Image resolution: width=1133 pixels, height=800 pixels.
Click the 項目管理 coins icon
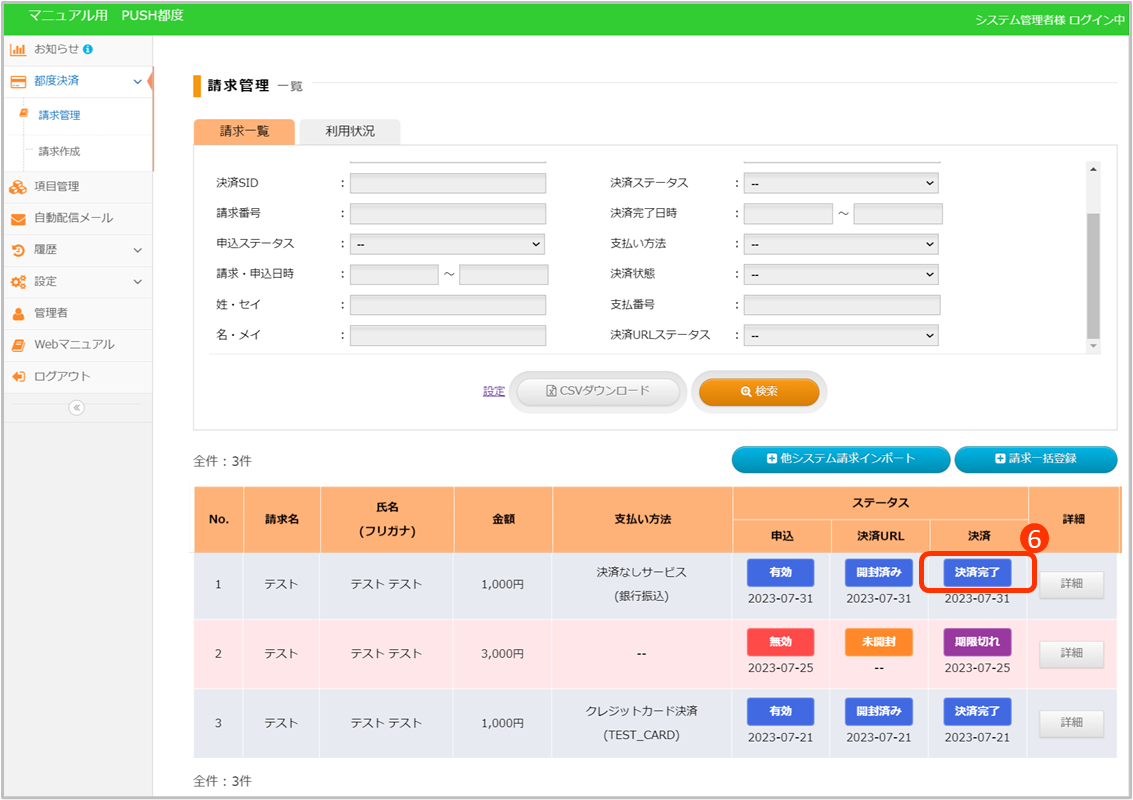[18, 186]
